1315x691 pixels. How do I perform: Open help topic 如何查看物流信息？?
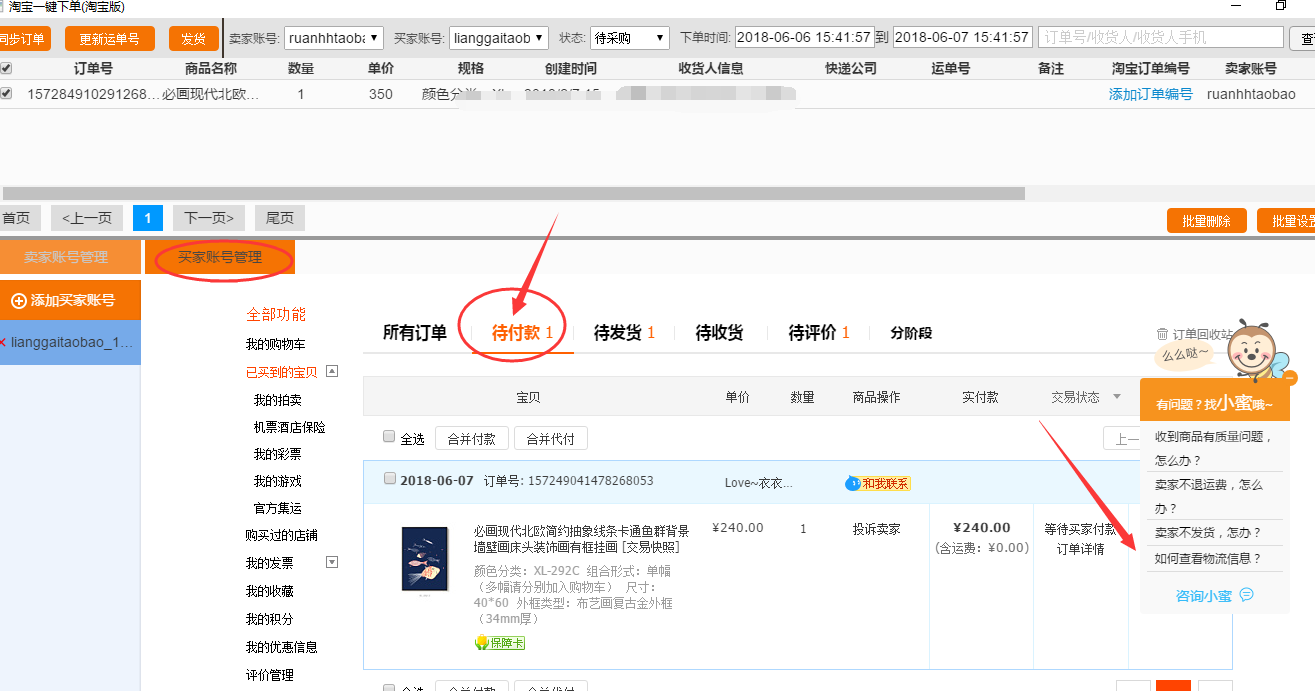[x=1208, y=559]
